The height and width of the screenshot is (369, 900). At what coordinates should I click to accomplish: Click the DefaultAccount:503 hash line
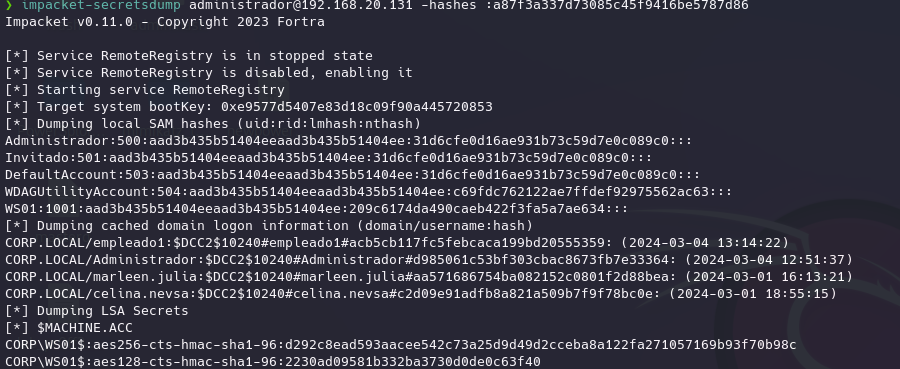pyautogui.click(x=352, y=175)
